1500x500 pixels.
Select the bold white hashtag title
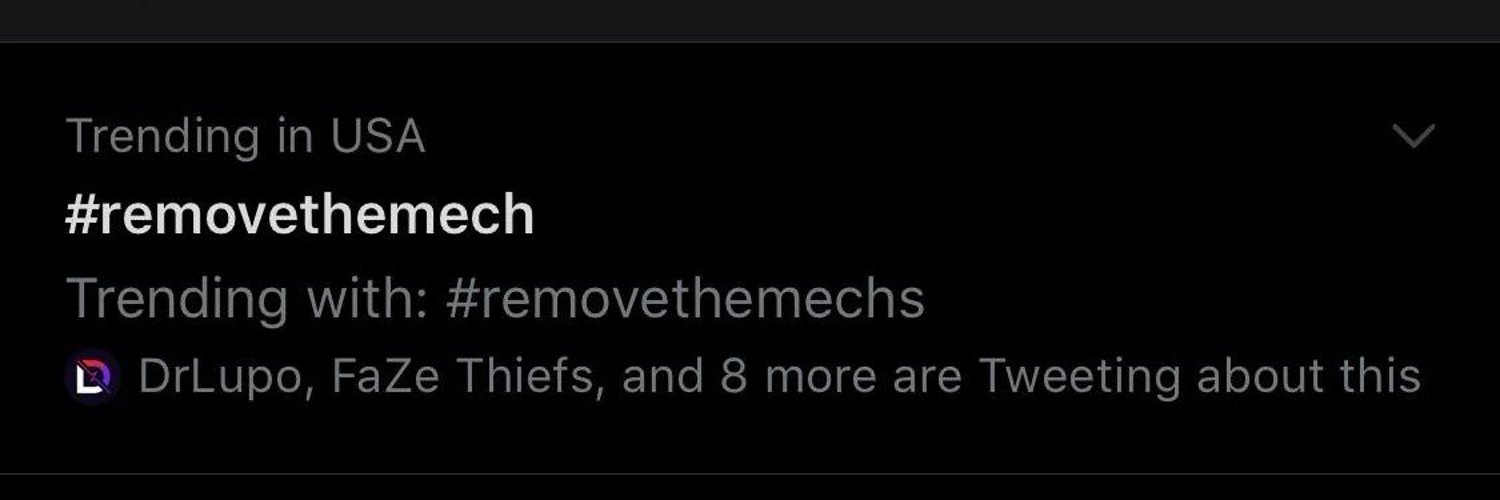pyautogui.click(x=300, y=215)
